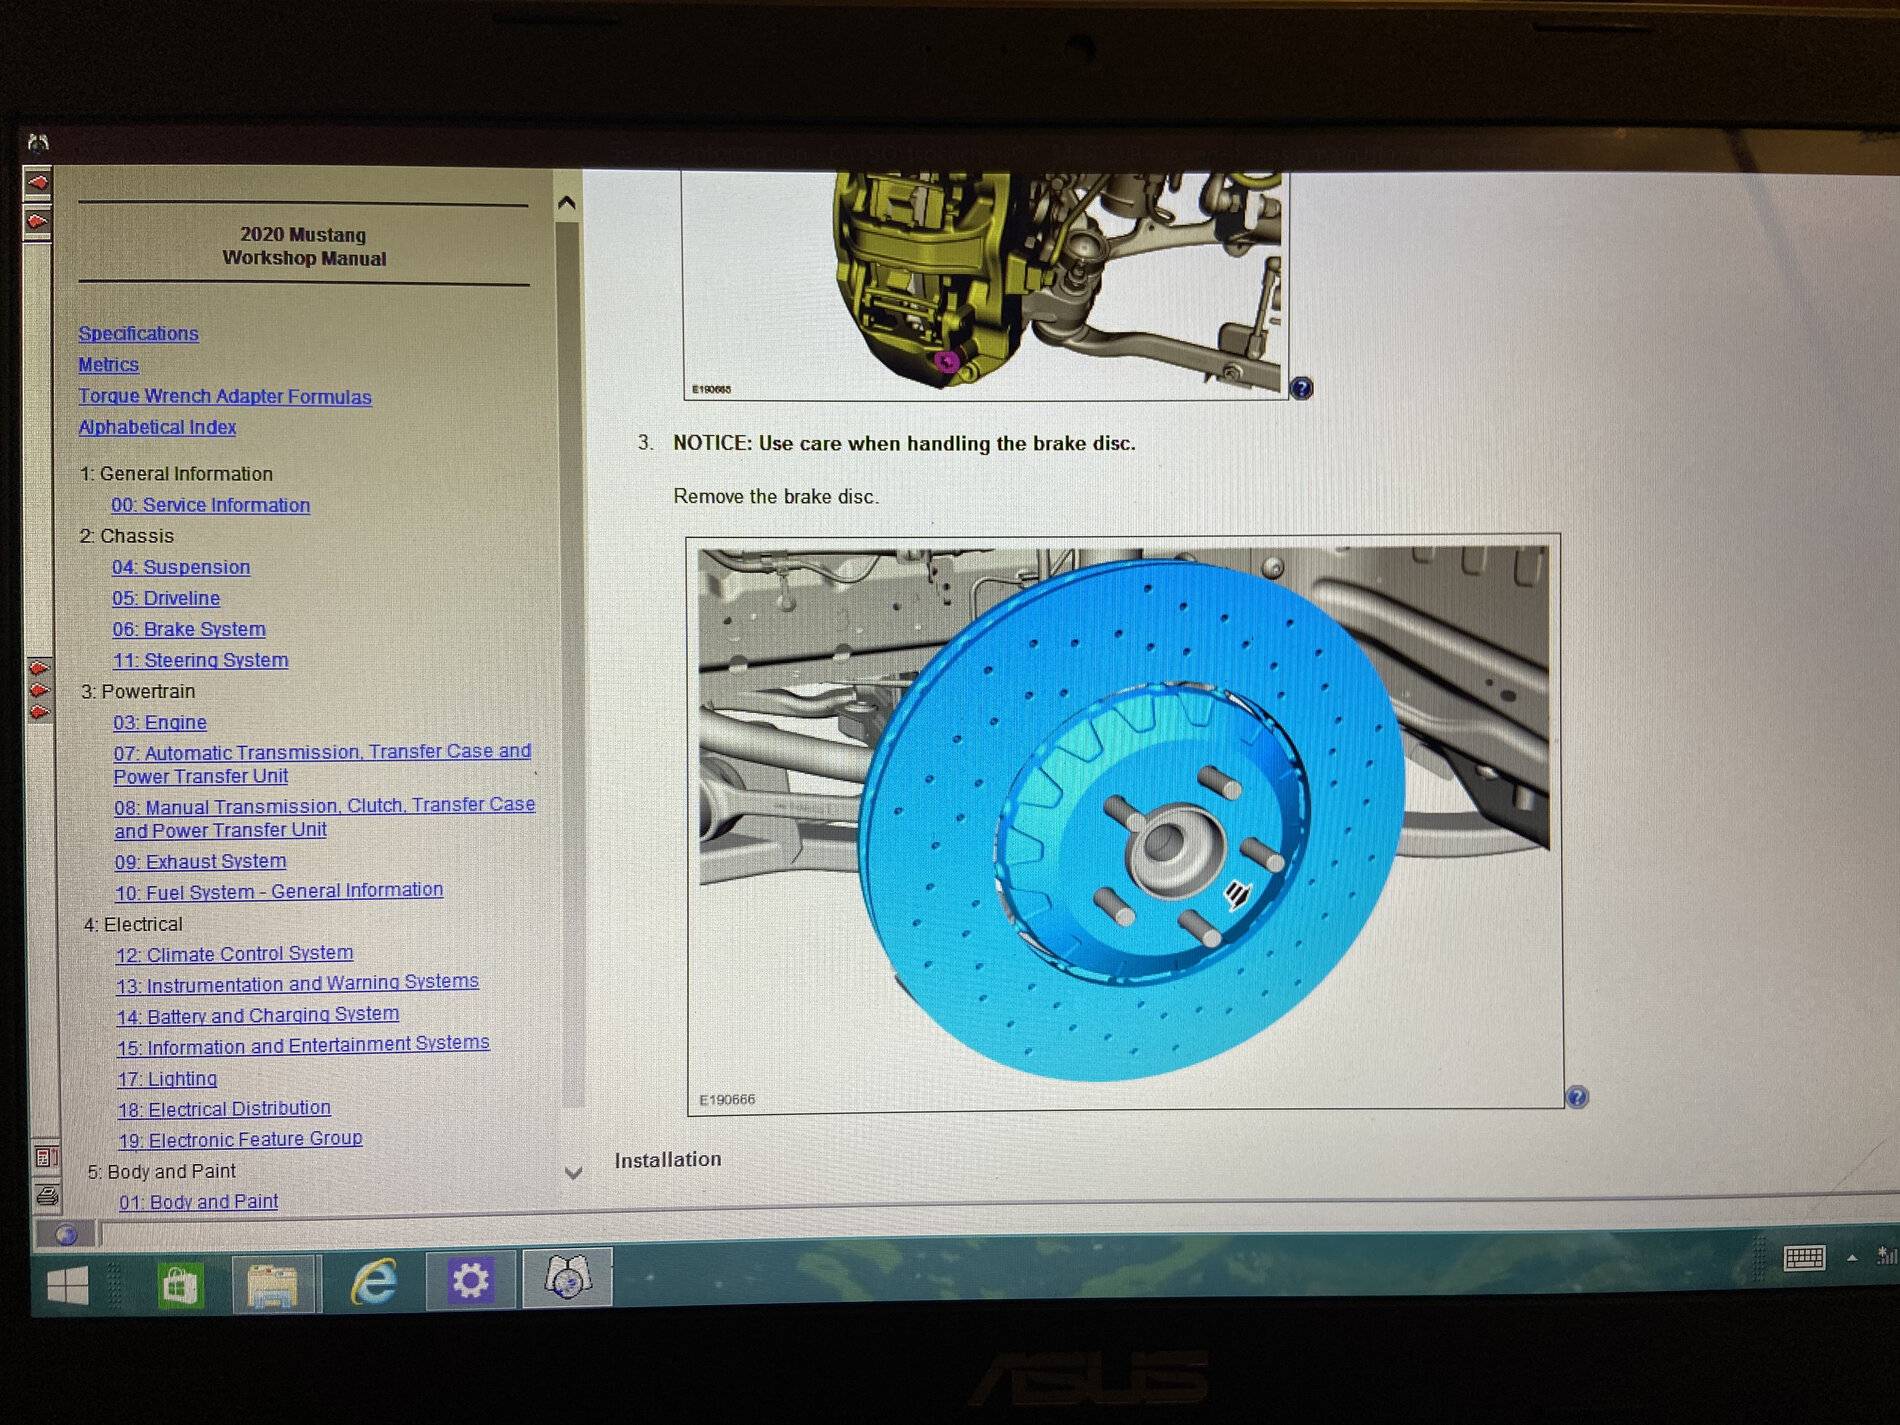
Task: Click the '5: Body and Paint' group heading
Action: [161, 1171]
